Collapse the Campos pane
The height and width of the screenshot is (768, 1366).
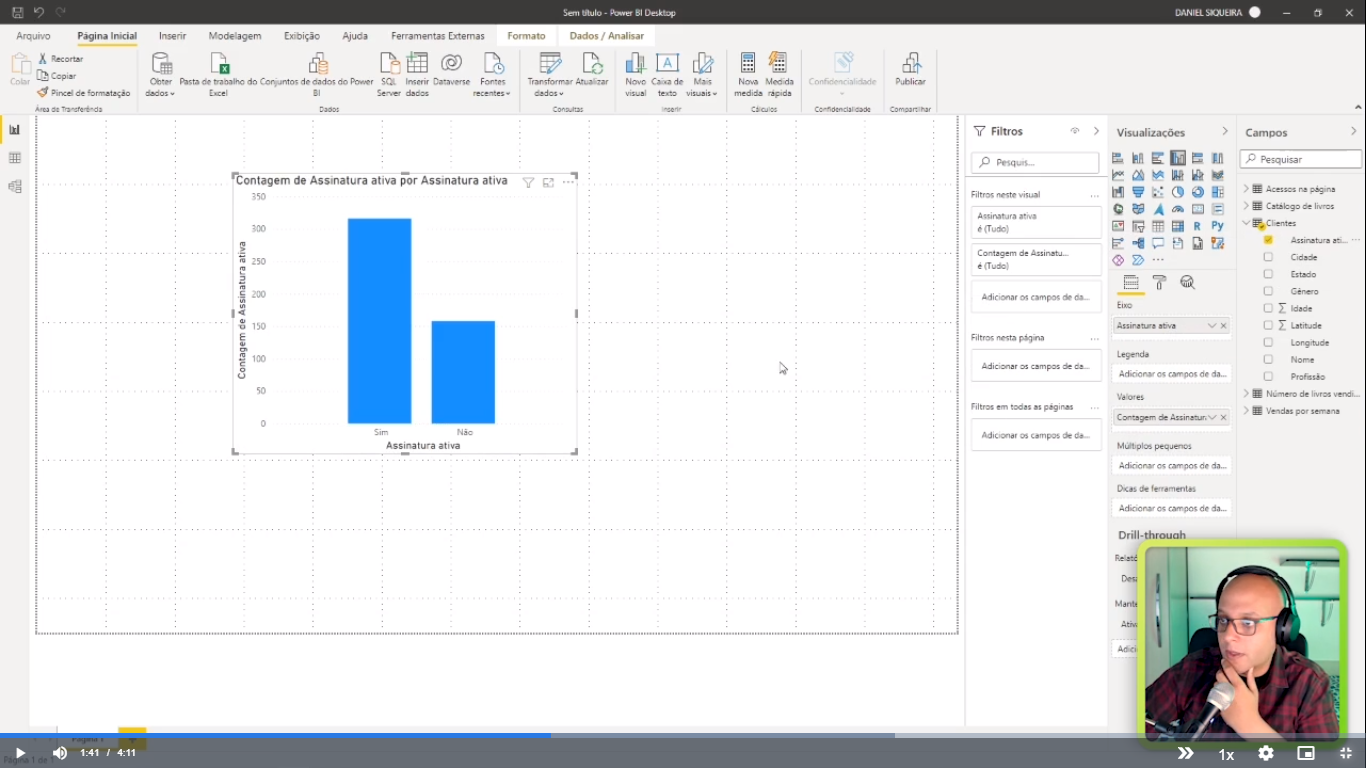1354,132
